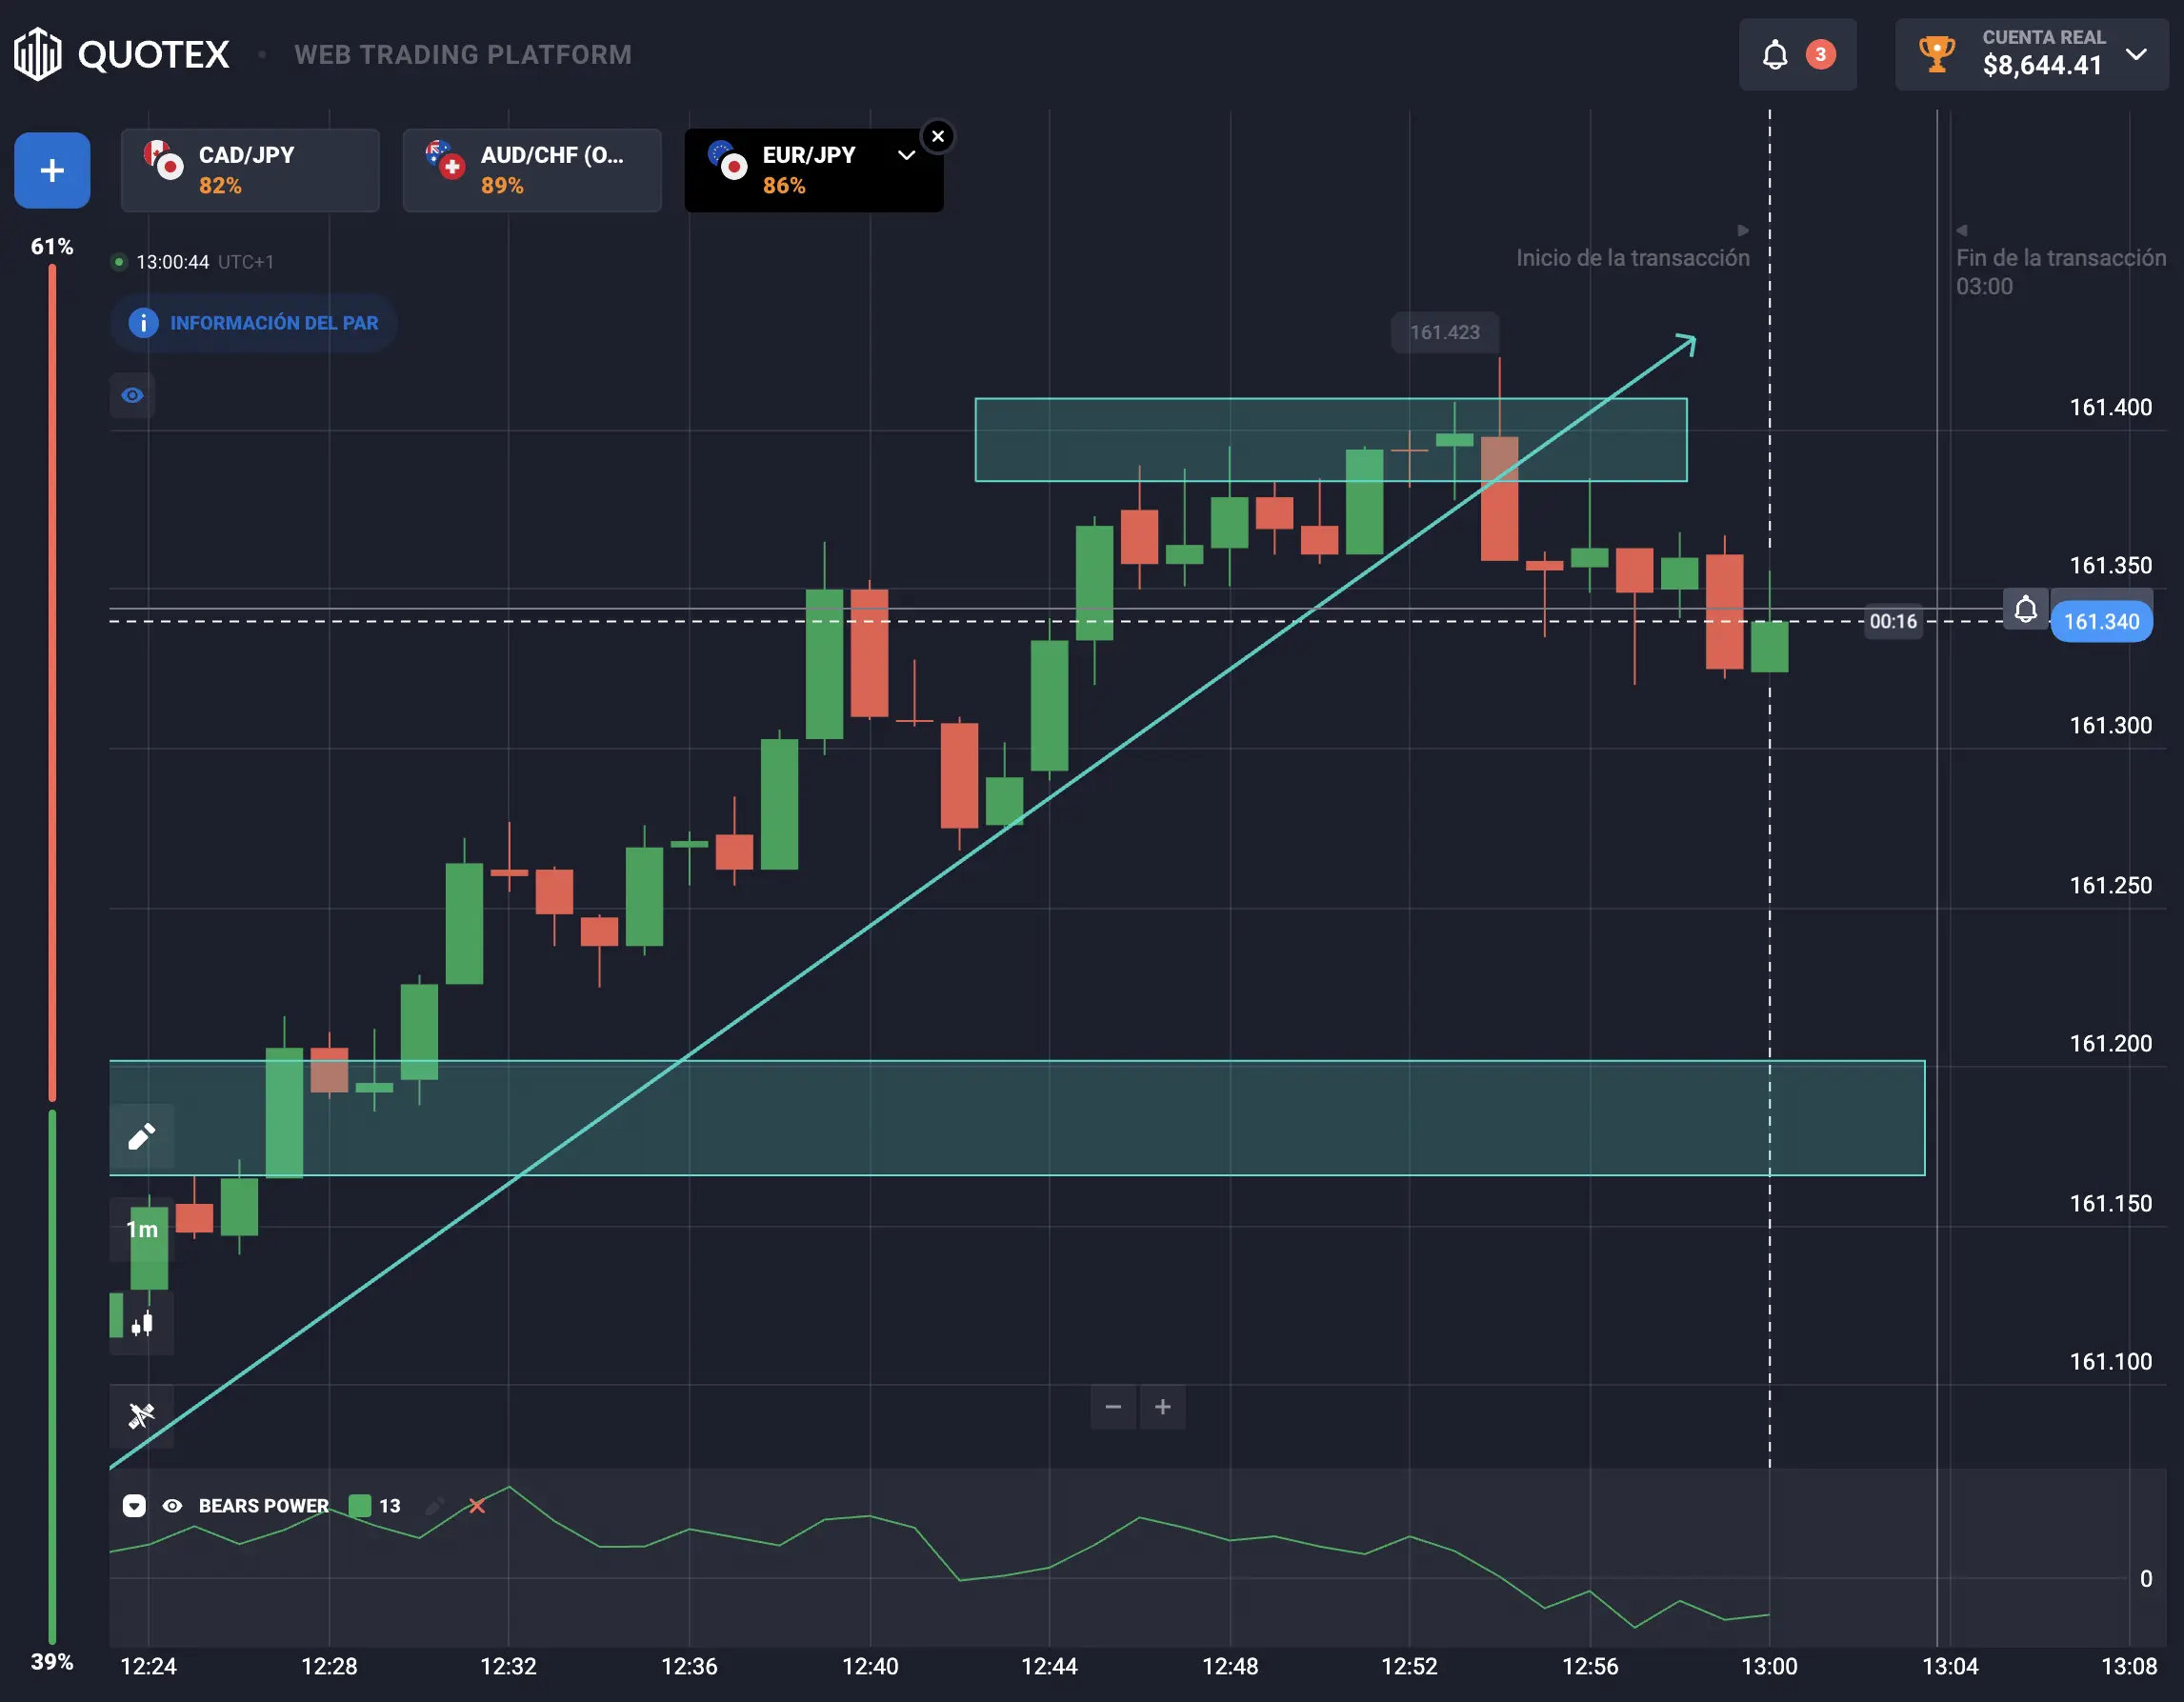The height and width of the screenshot is (1702, 2184).
Task: Collapse the Bears Power indicator panel
Action: (x=134, y=1505)
